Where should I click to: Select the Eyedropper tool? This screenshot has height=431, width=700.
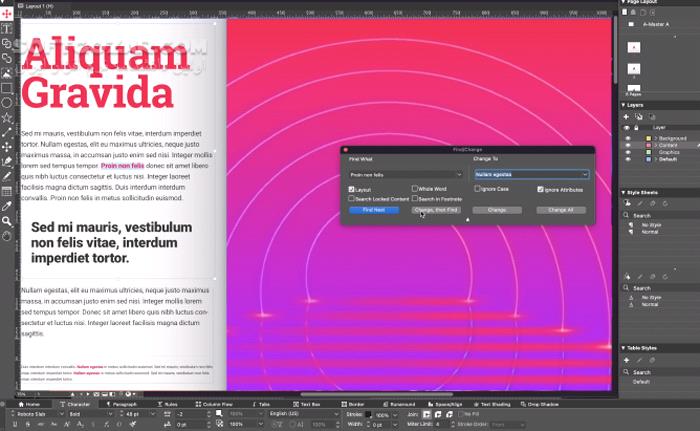click(x=7, y=206)
